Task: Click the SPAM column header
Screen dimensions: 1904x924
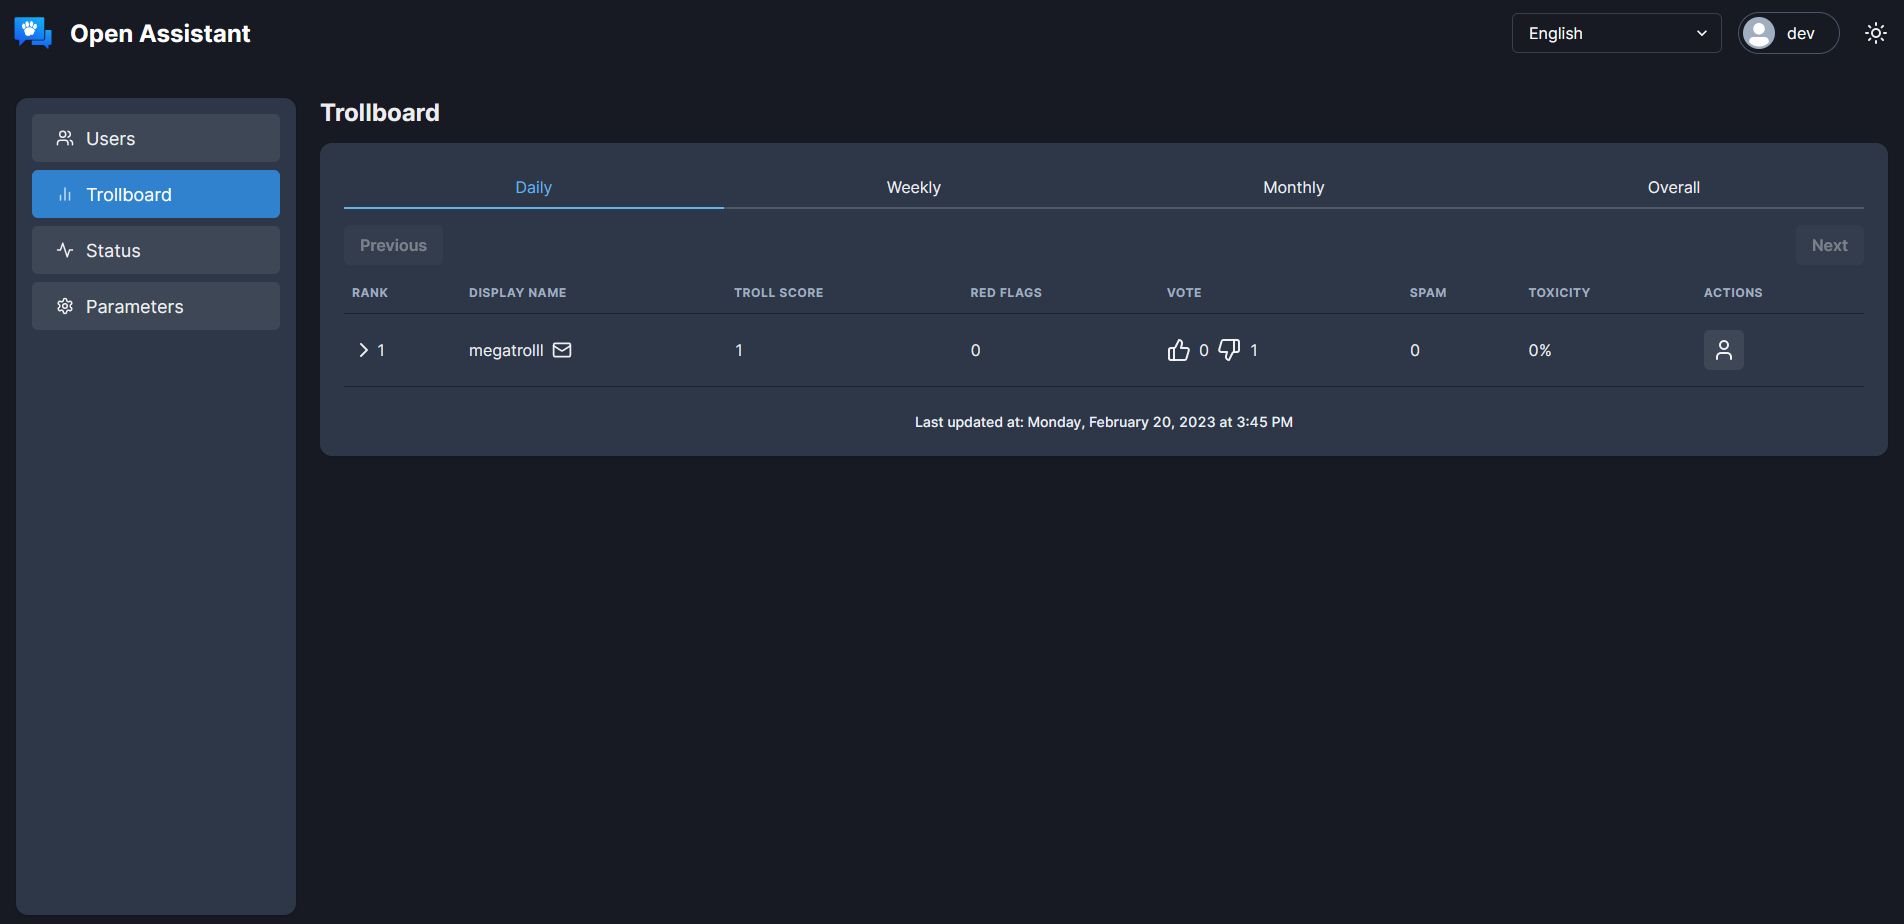Action: click(1428, 293)
